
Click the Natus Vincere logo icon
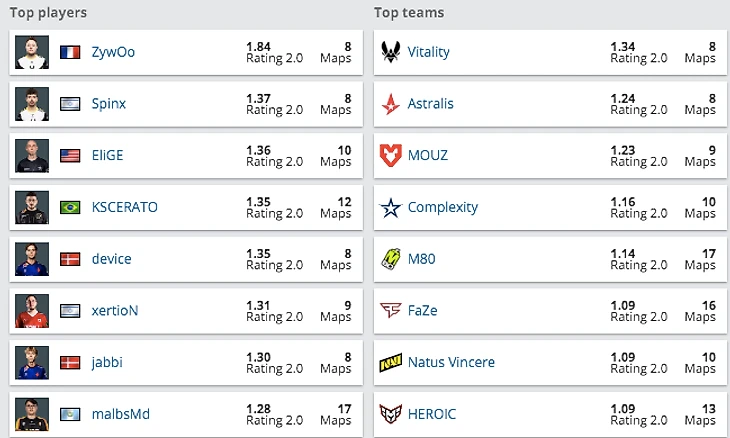pos(390,362)
